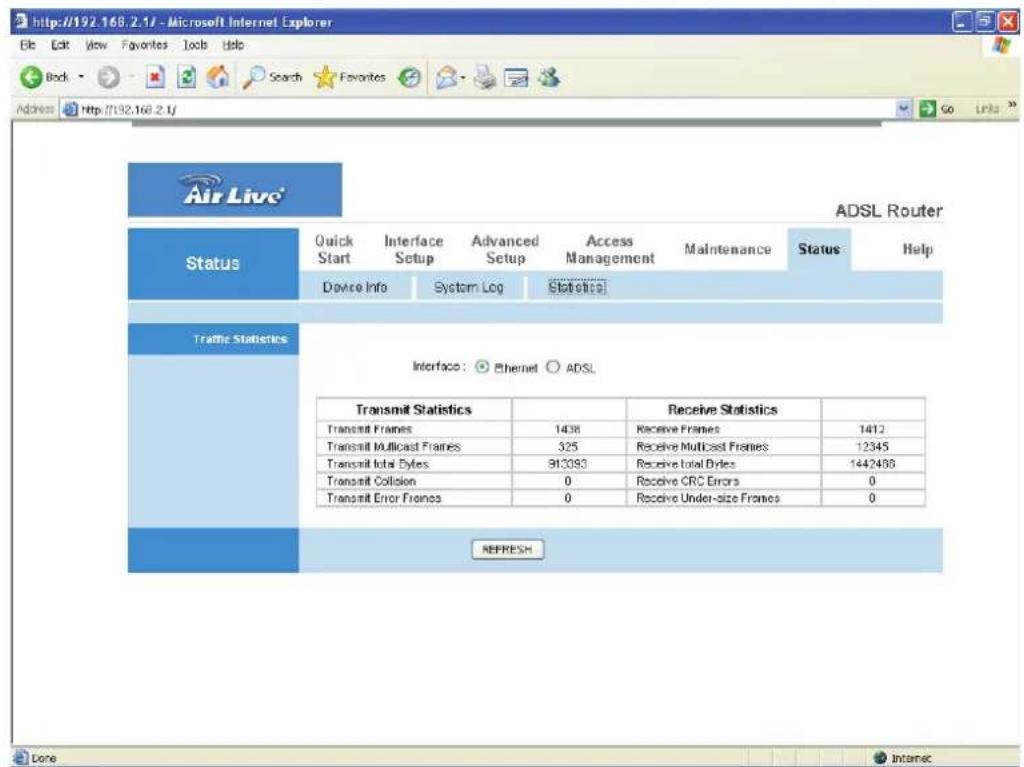
Task: Open the Search magnifier icon
Action: [x=253, y=77]
